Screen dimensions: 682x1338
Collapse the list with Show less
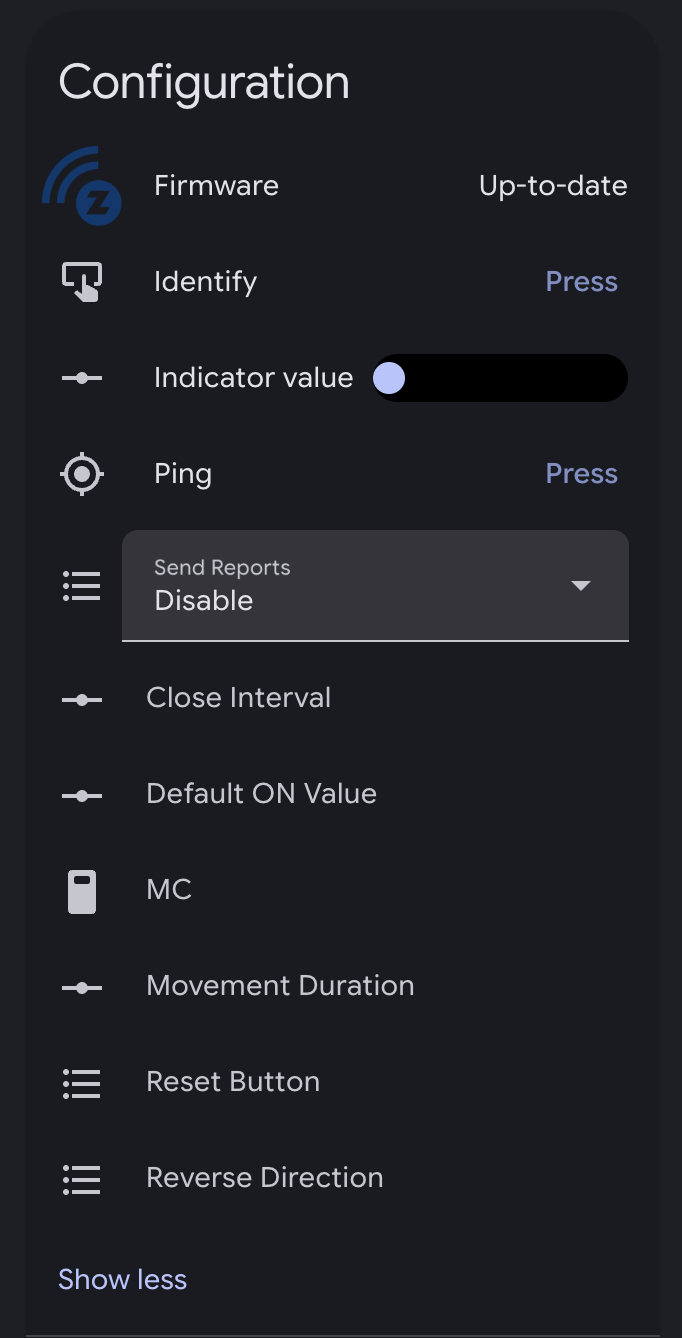(x=122, y=1280)
